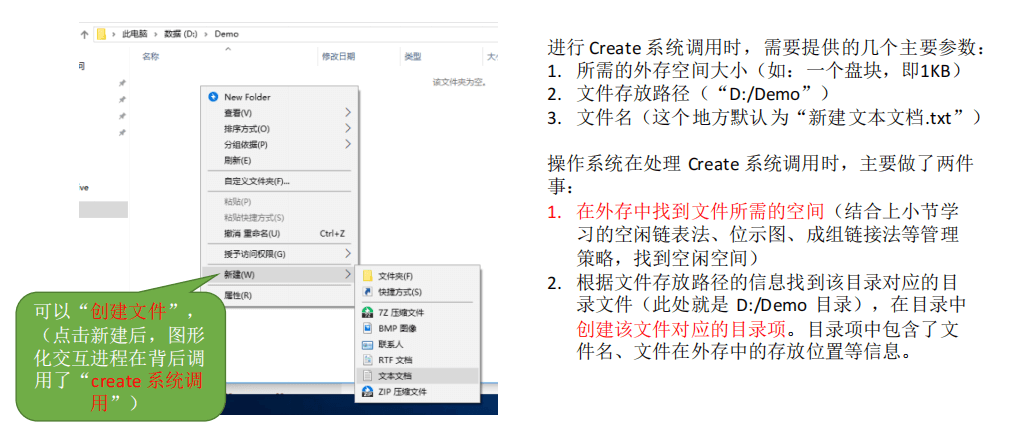1032x433 pixels.
Task: Choose 刷新(E) in the context menu
Action: tap(238, 160)
